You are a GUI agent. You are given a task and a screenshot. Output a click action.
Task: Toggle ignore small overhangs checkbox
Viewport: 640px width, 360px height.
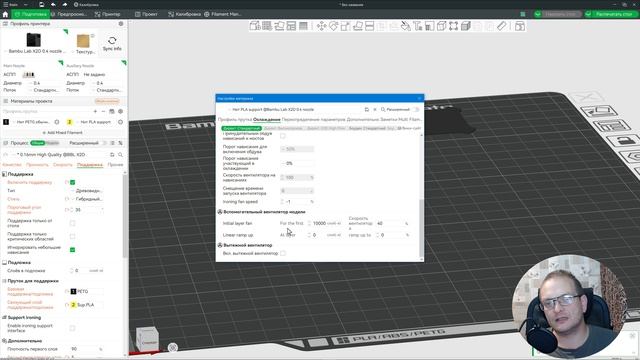point(73,250)
